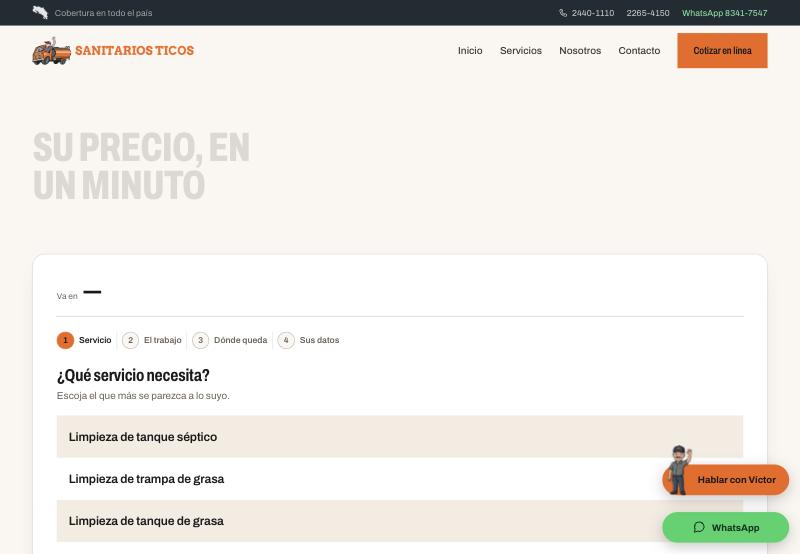Navigate to the Contacto page
Image resolution: width=800 pixels, height=554 pixels.
coord(639,51)
